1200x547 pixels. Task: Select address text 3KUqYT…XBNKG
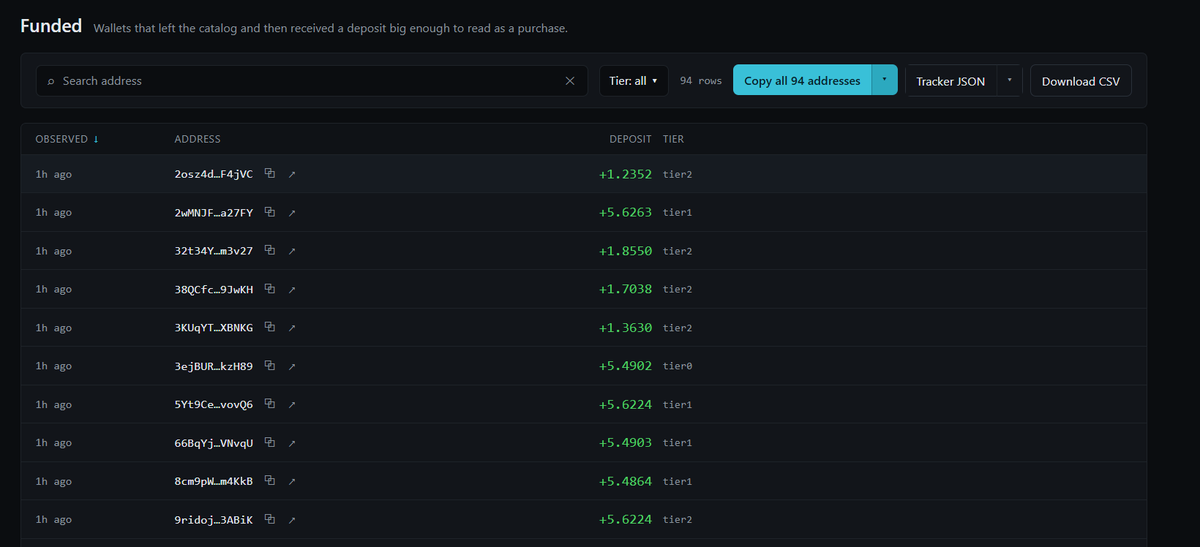pos(214,328)
